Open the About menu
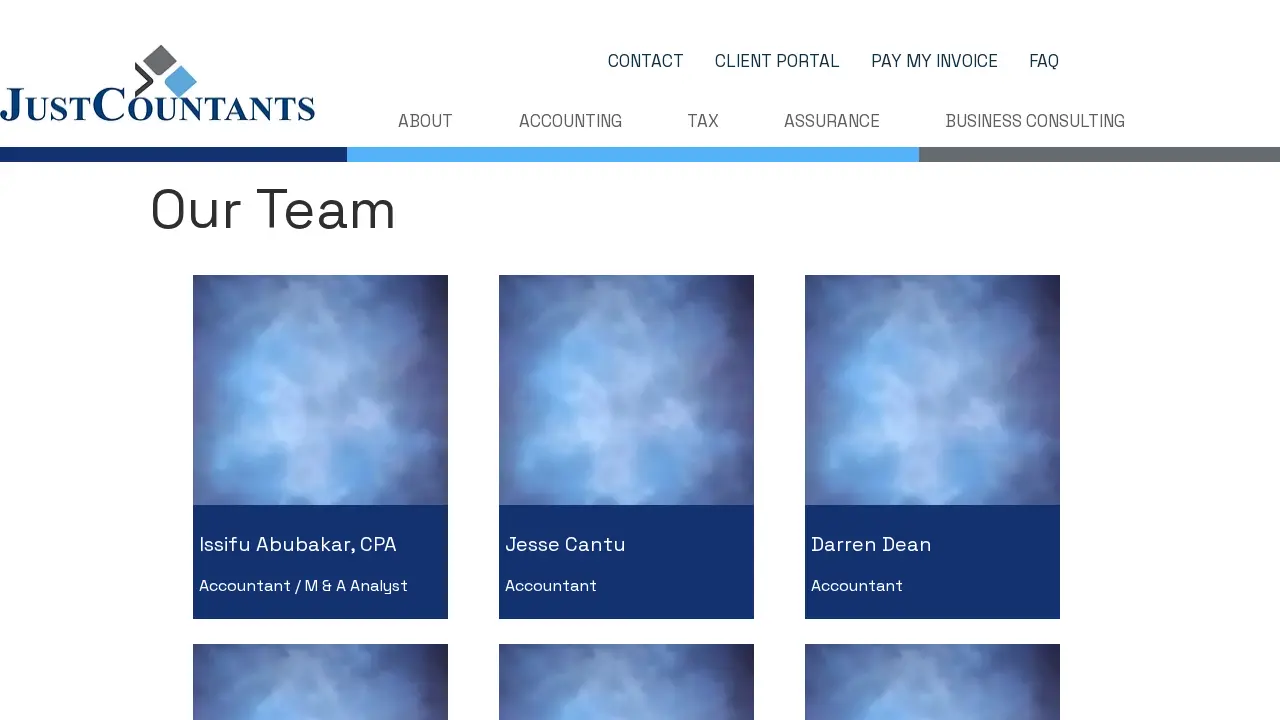The height and width of the screenshot is (720, 1280). pyautogui.click(x=425, y=121)
